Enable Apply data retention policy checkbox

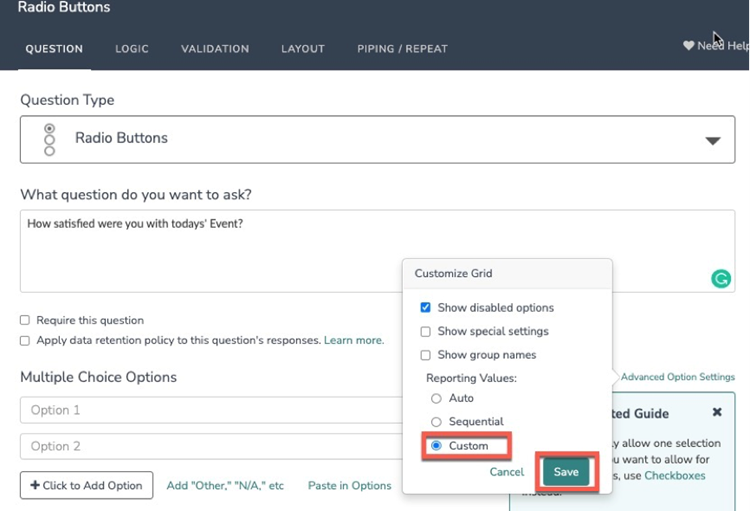(x=25, y=341)
